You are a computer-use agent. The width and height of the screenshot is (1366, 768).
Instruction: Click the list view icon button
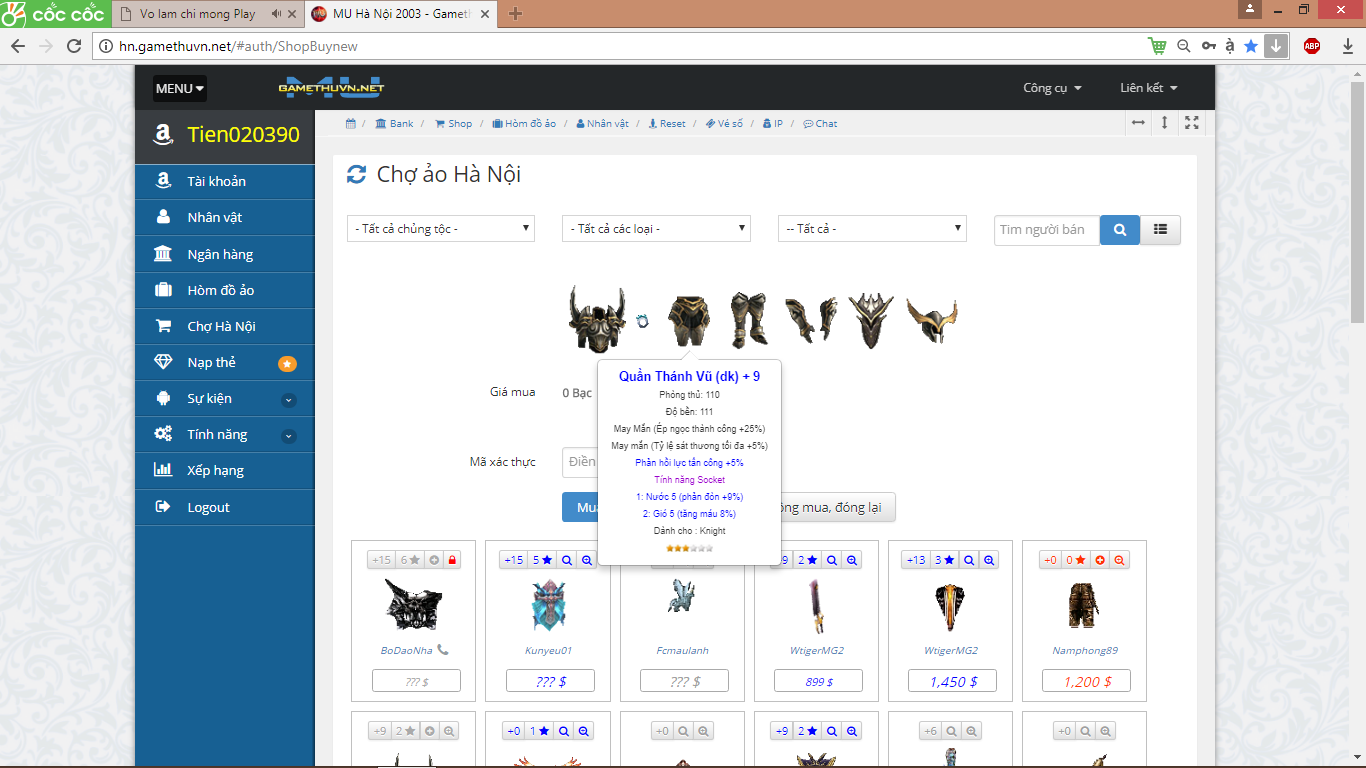(1160, 230)
